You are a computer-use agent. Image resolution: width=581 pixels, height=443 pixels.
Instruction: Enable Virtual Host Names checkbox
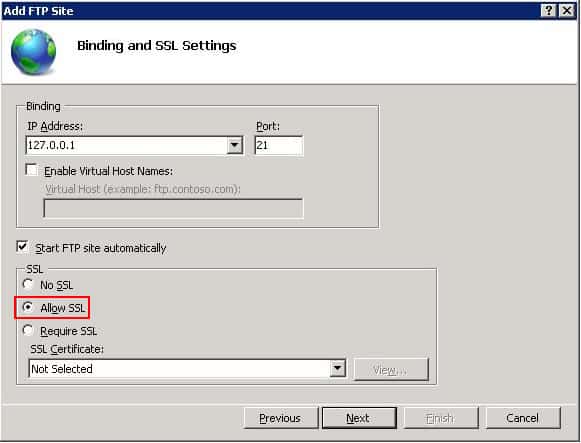coord(31,170)
